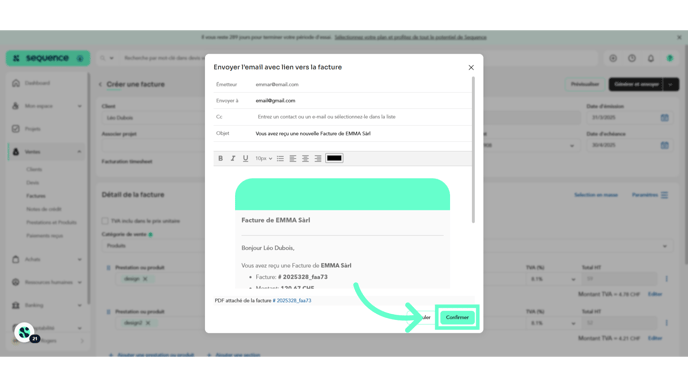The image size is (688, 387).
Task: Open Prestations et Produits under Ventes
Action: pyautogui.click(x=51, y=222)
